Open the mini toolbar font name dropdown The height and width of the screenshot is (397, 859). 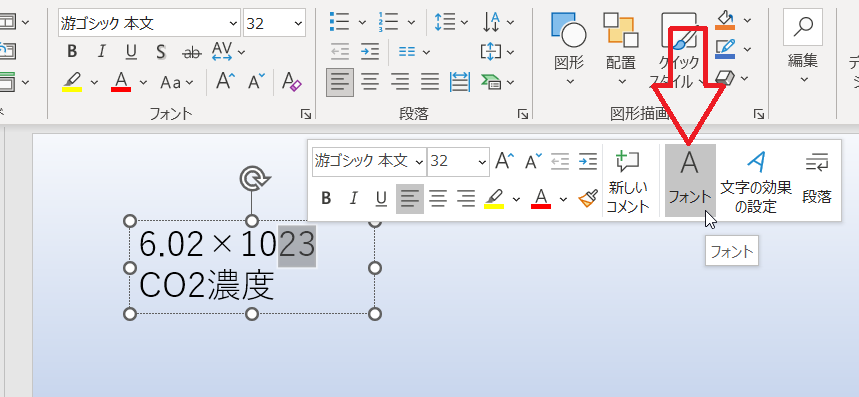point(420,162)
